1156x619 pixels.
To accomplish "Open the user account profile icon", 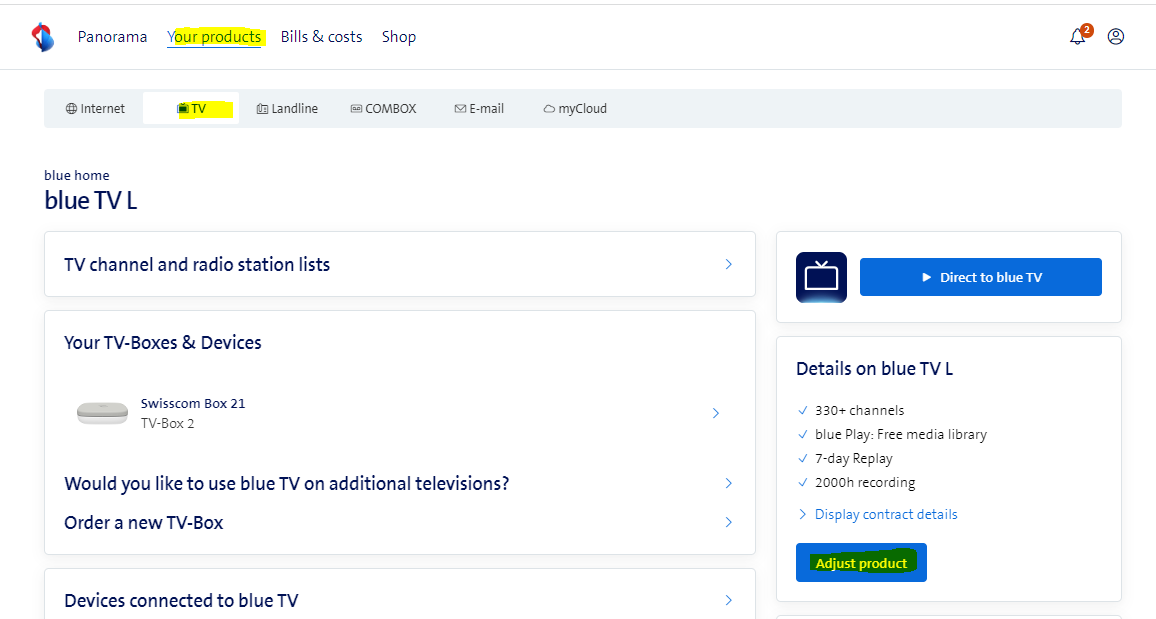I will click(1116, 37).
